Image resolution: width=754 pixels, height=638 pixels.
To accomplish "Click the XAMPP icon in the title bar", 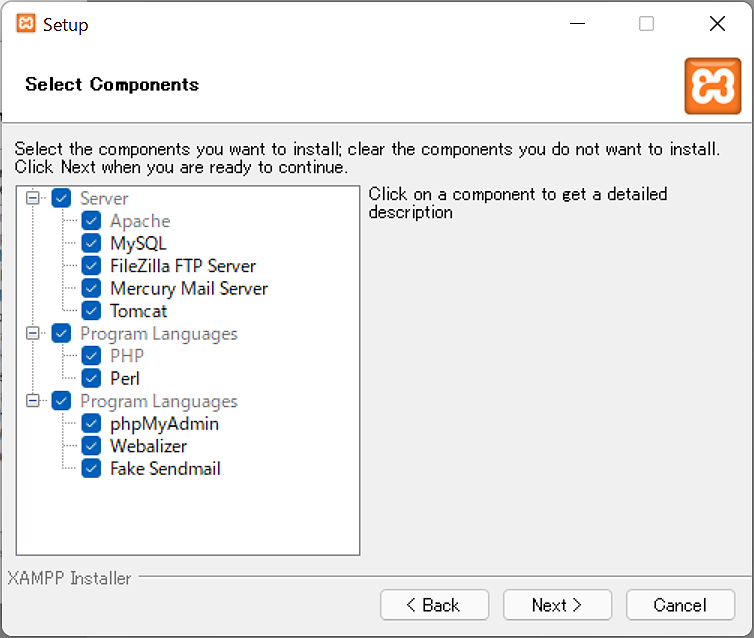I will (27, 24).
